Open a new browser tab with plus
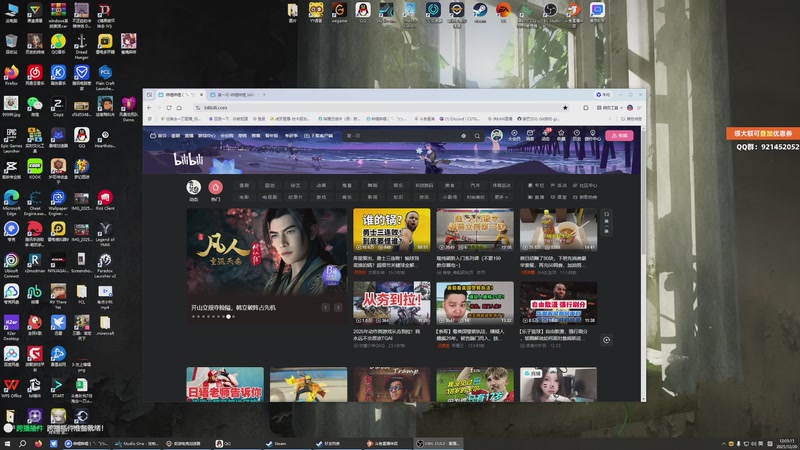 [264, 94]
